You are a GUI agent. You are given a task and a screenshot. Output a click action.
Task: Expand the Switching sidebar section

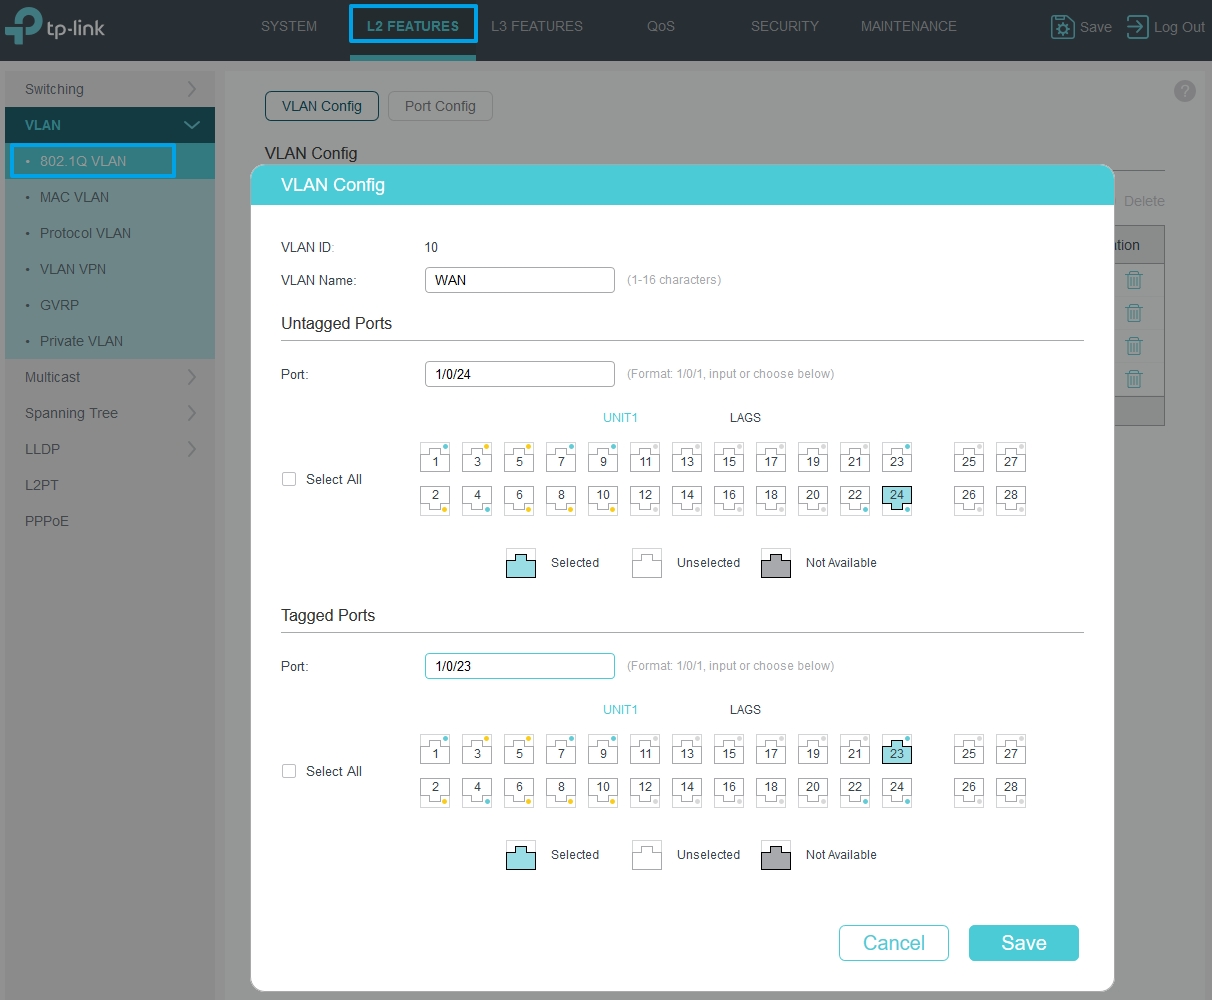(x=110, y=89)
